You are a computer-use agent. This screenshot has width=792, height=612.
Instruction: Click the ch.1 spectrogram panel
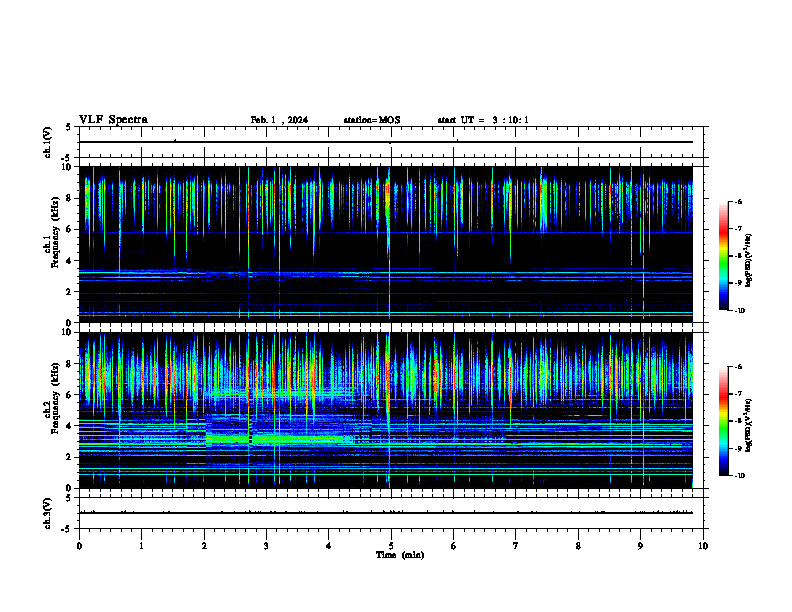click(x=386, y=244)
